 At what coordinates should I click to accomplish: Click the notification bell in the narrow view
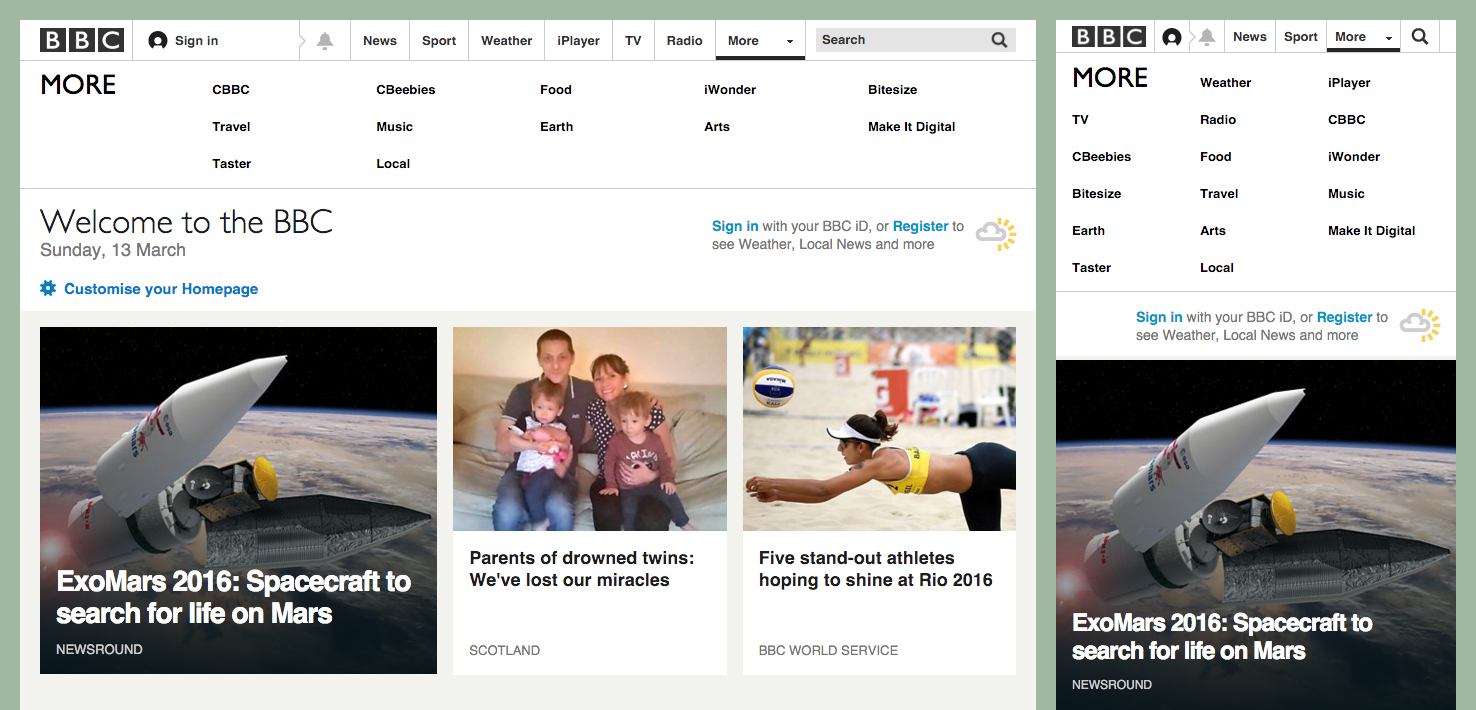pyautogui.click(x=1207, y=37)
